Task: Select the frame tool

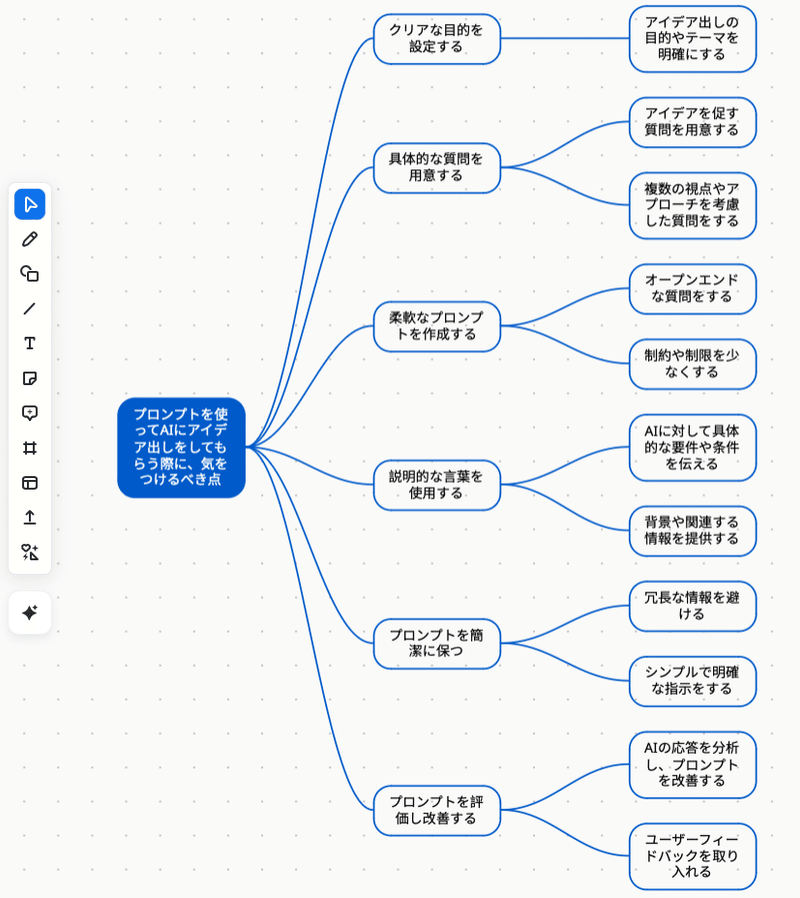Action: [30, 448]
